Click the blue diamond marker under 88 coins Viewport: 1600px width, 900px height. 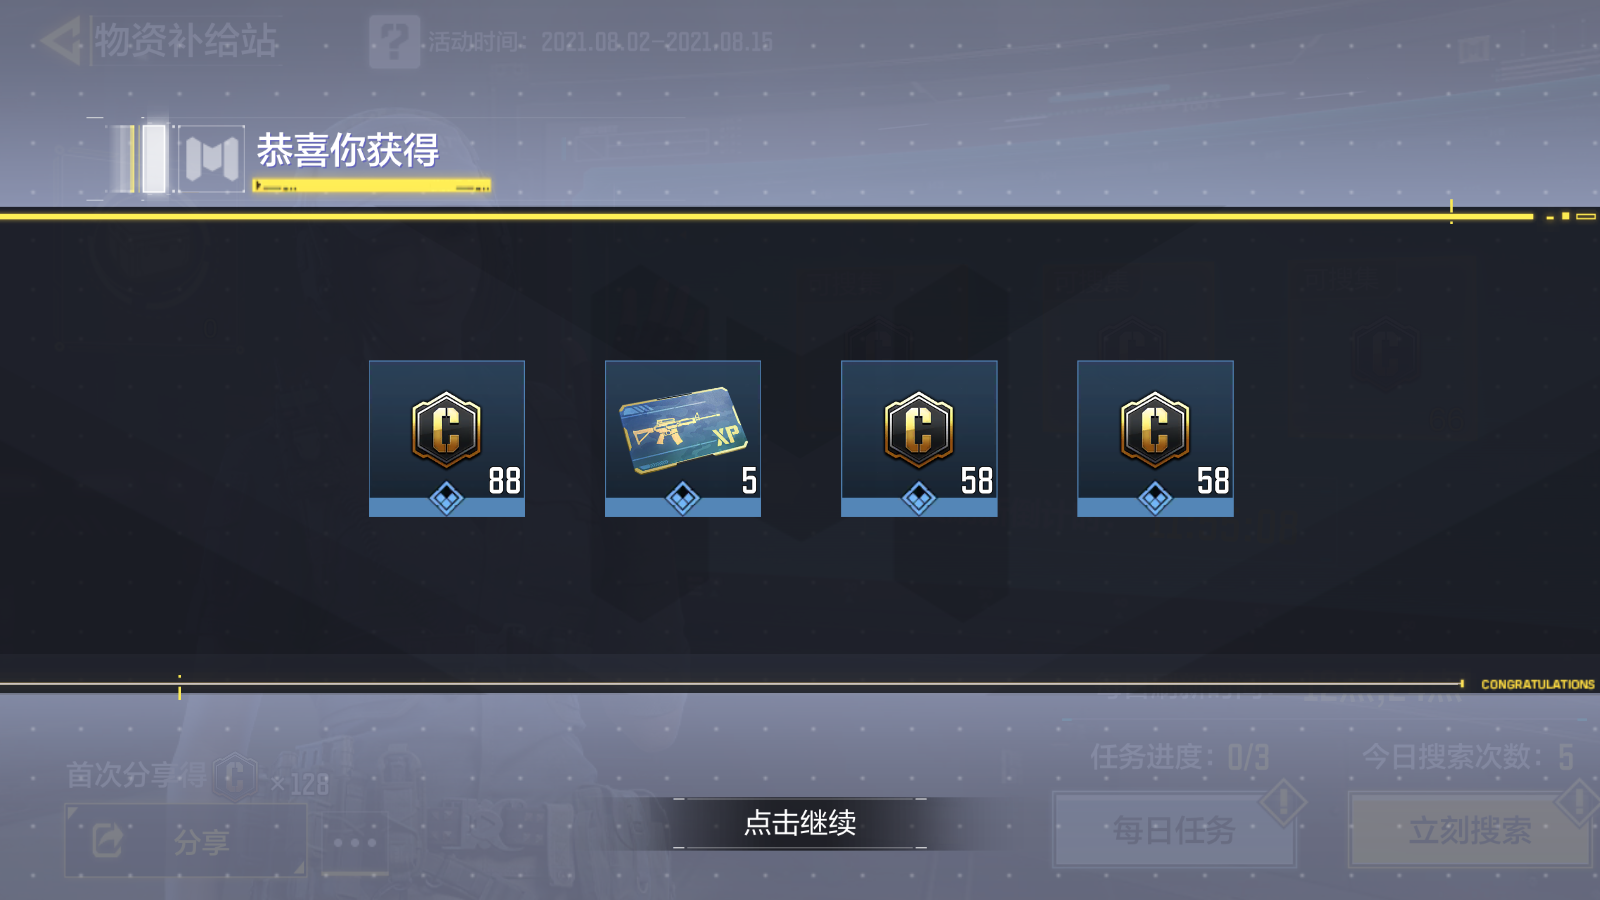pos(447,497)
